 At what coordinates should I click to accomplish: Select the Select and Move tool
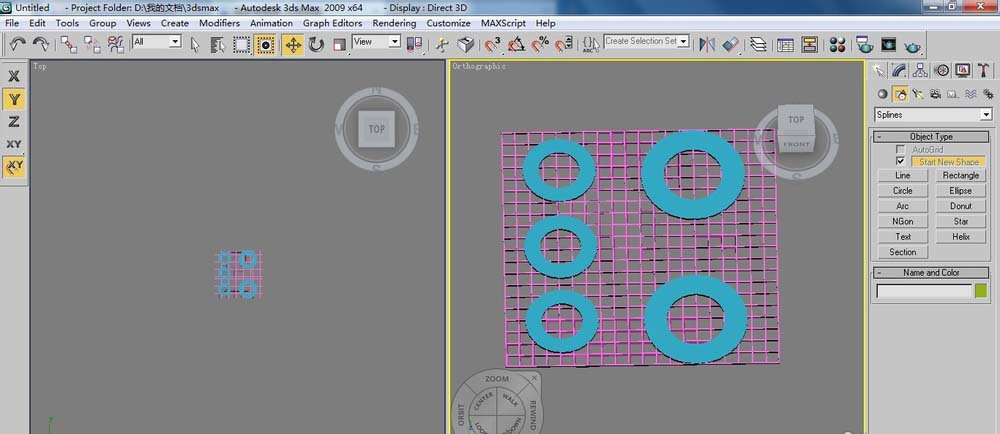[x=293, y=44]
